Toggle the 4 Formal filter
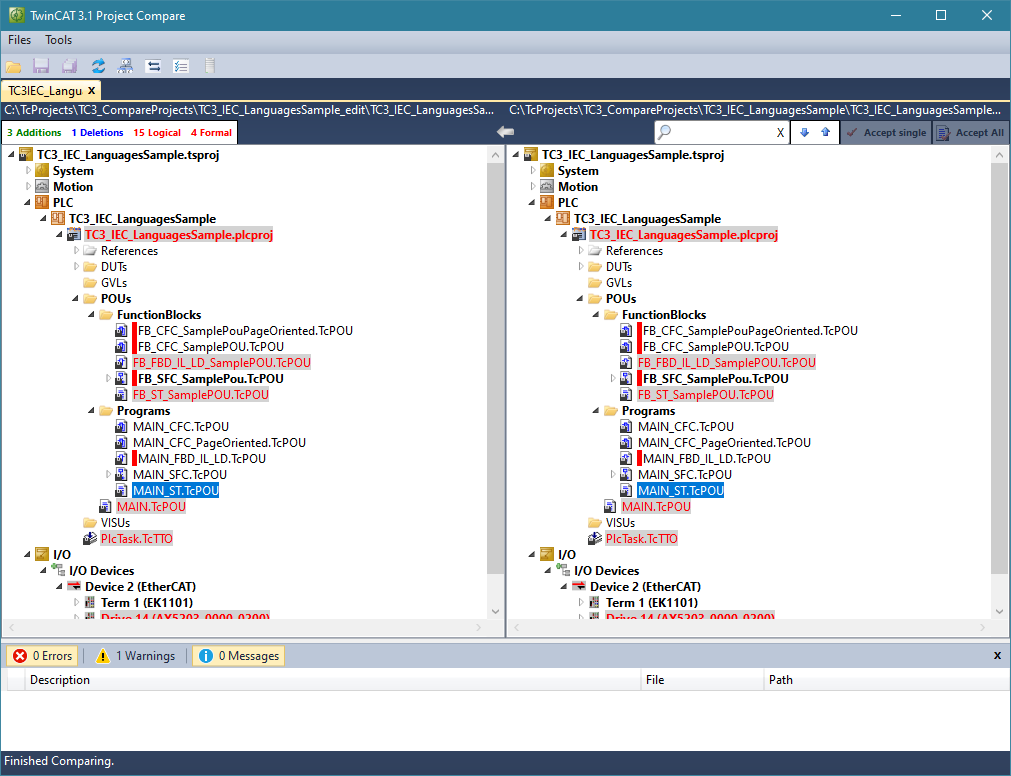This screenshot has width=1011, height=776. [211, 132]
